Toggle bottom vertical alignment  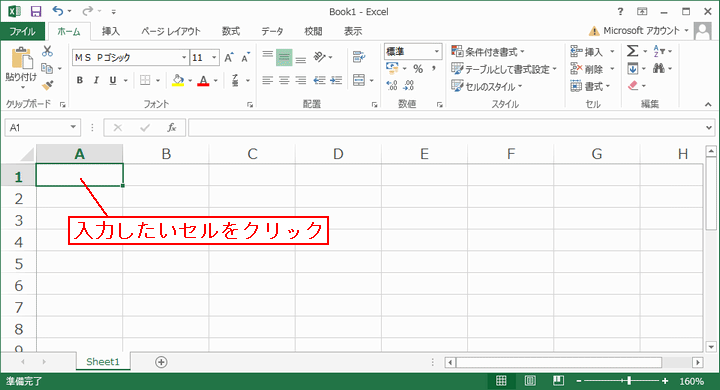click(x=301, y=59)
